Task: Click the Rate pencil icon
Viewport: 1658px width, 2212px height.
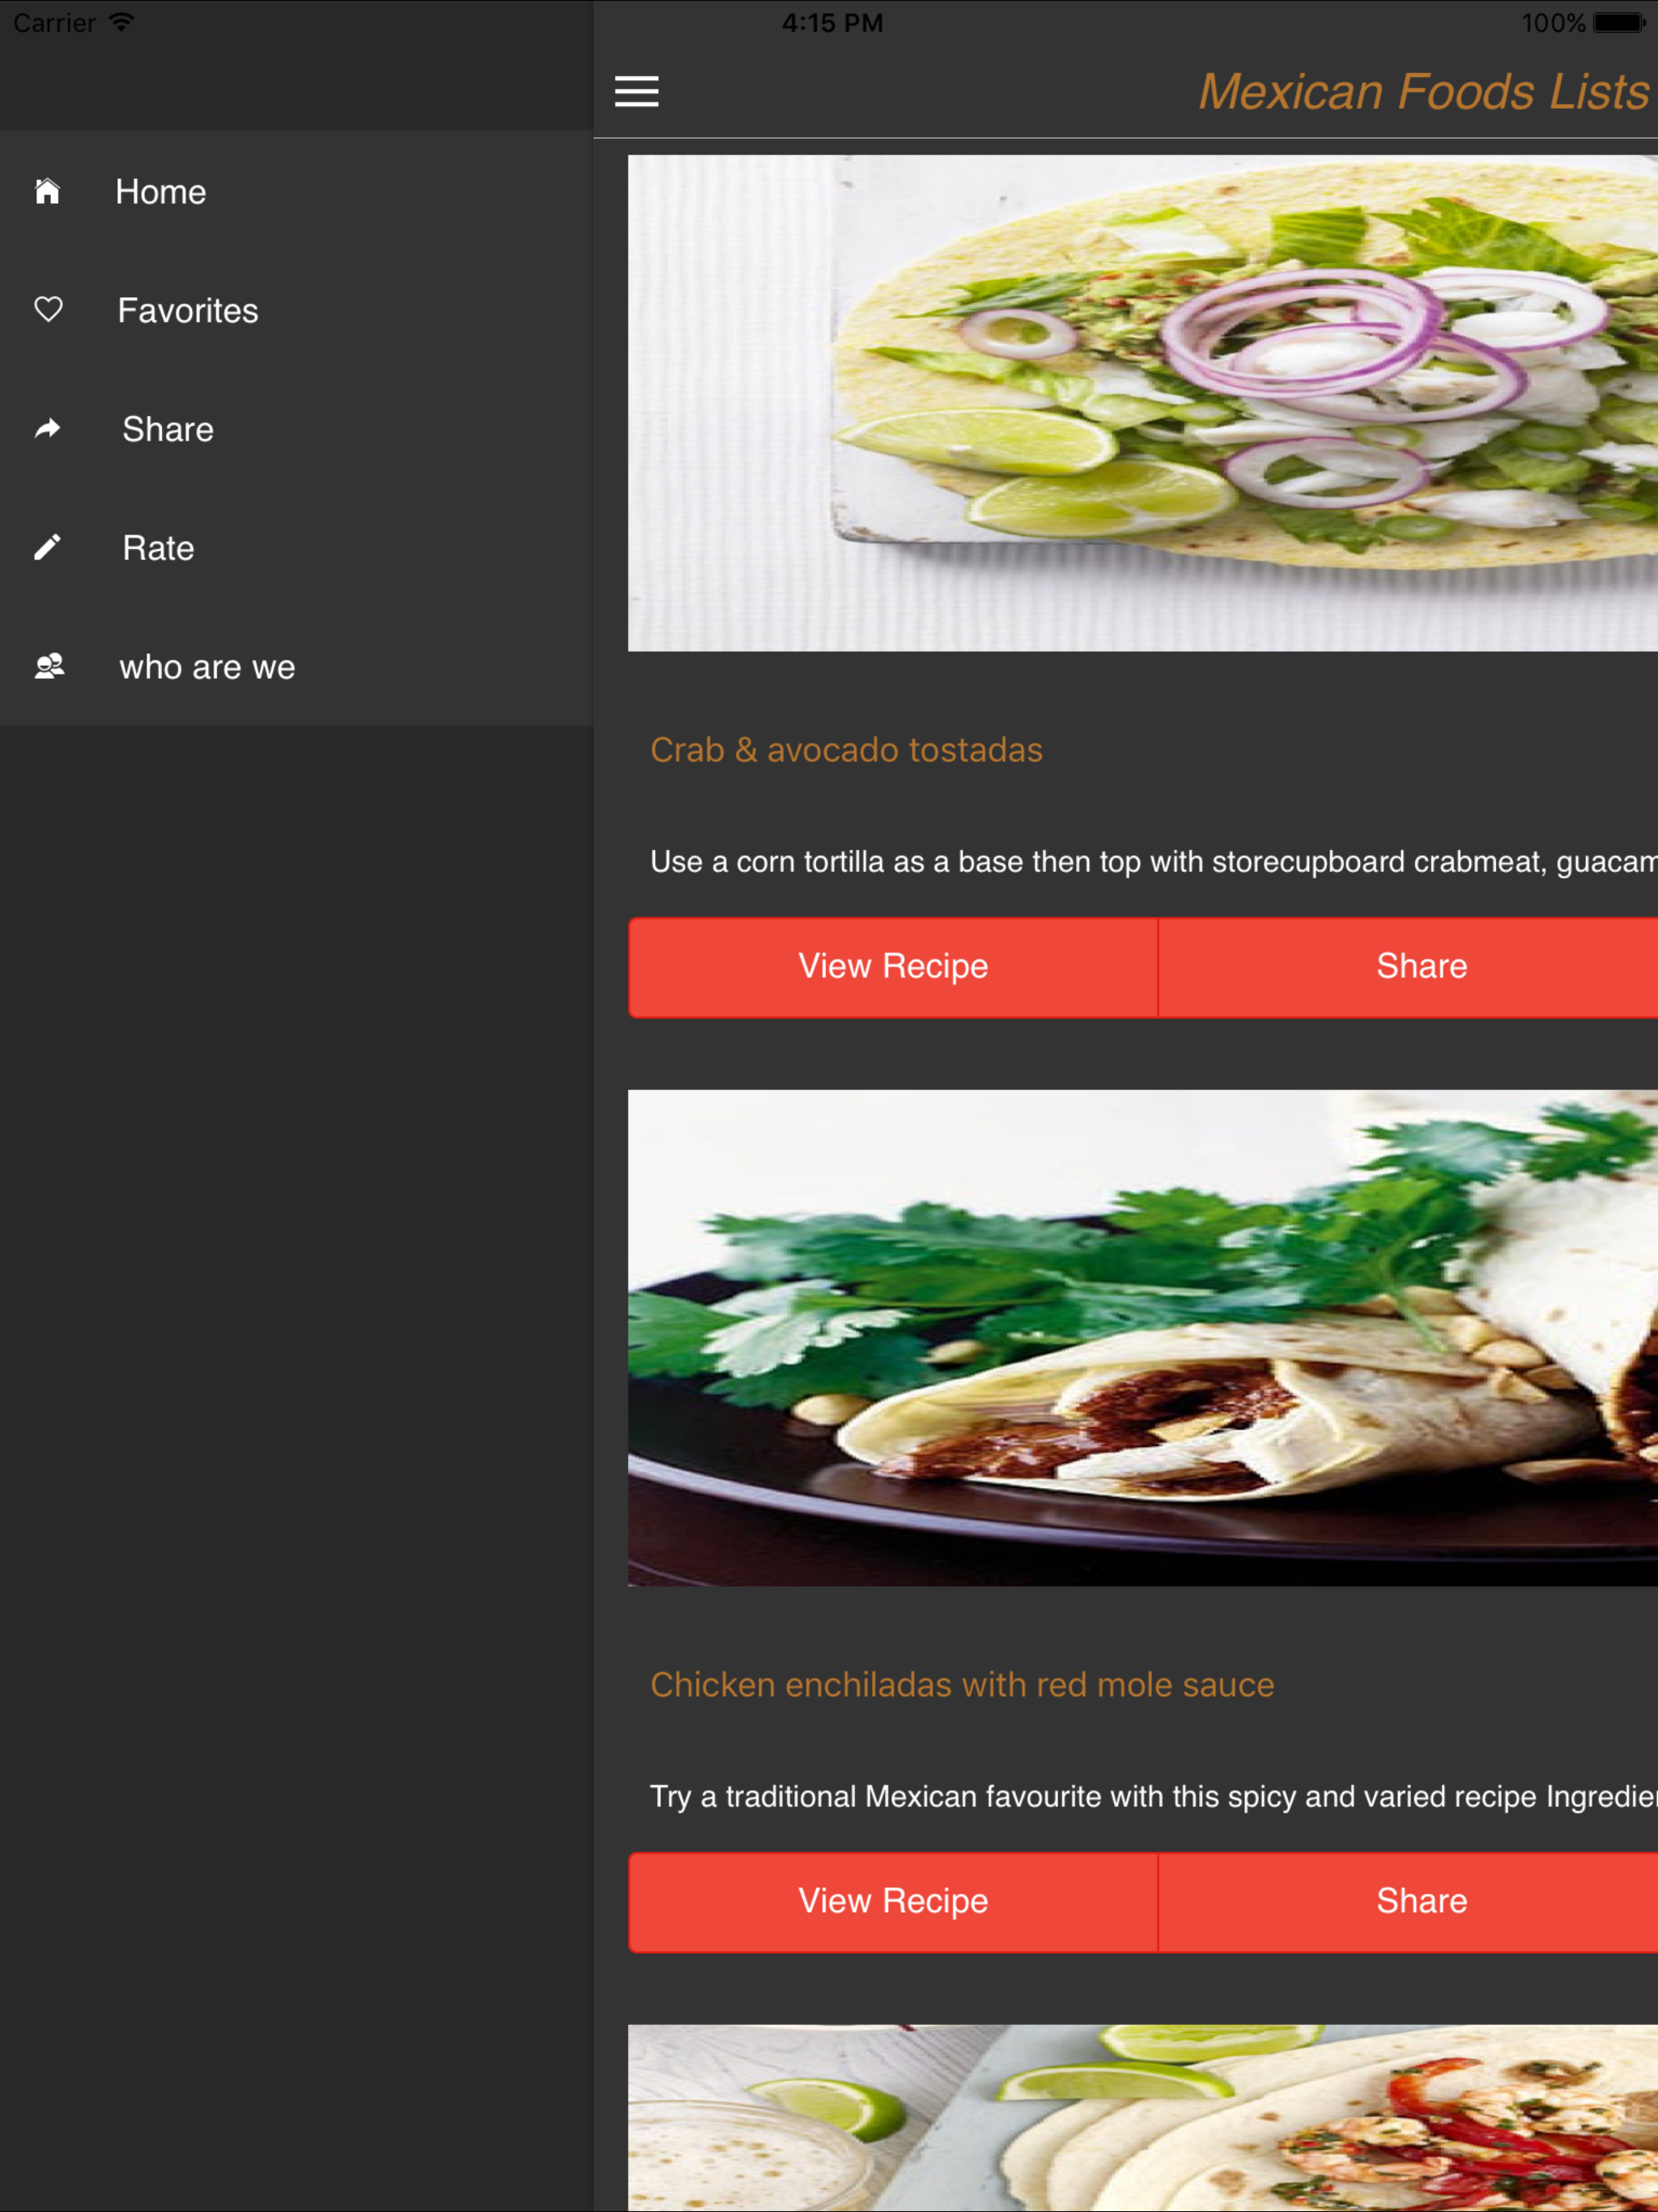Action: click(47, 547)
